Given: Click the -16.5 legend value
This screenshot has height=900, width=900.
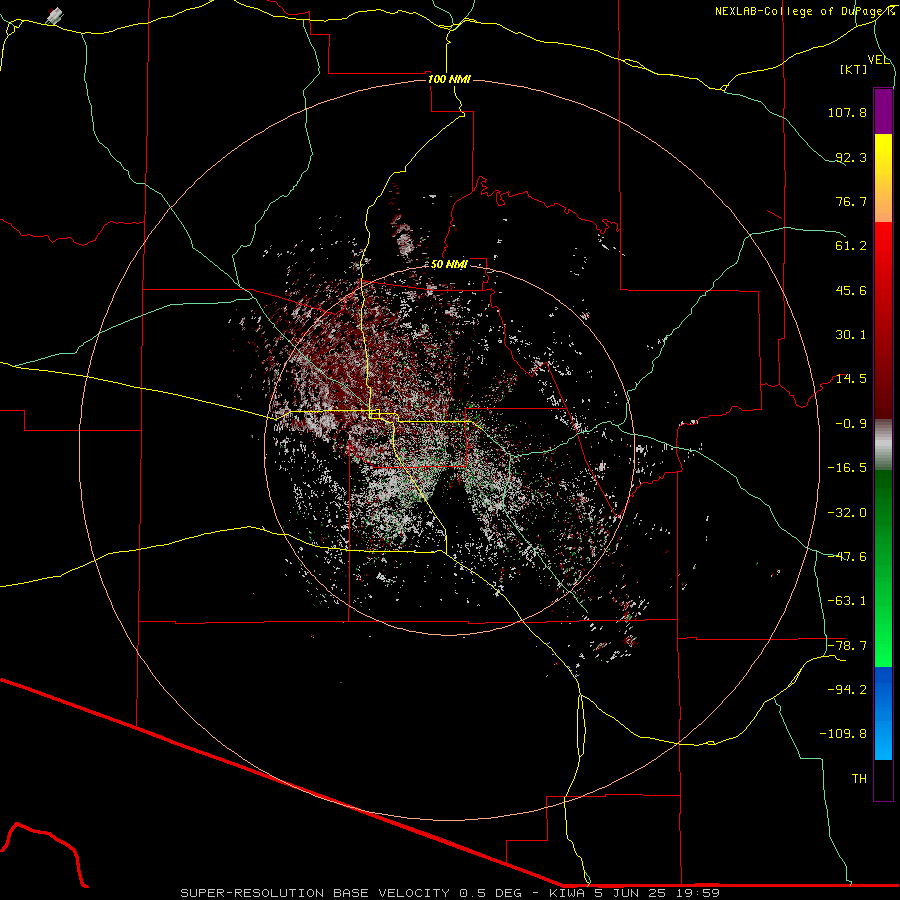Looking at the screenshot, I should (x=847, y=468).
